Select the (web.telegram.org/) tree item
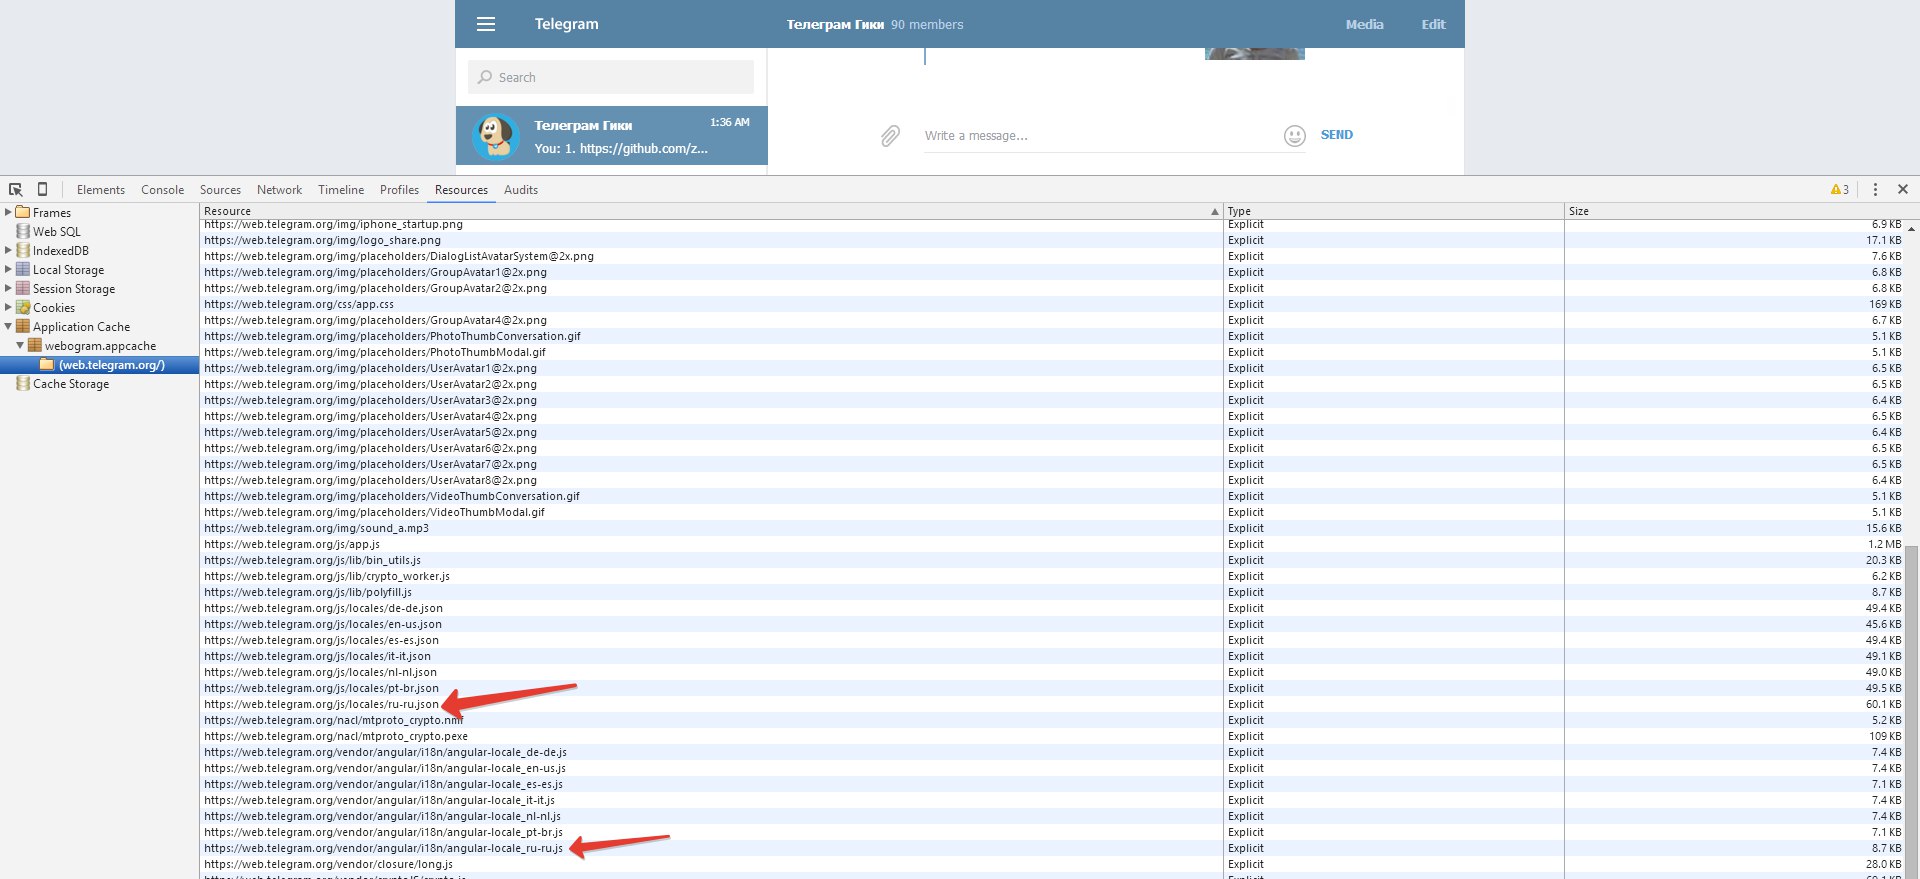This screenshot has height=879, width=1920. pos(99,365)
